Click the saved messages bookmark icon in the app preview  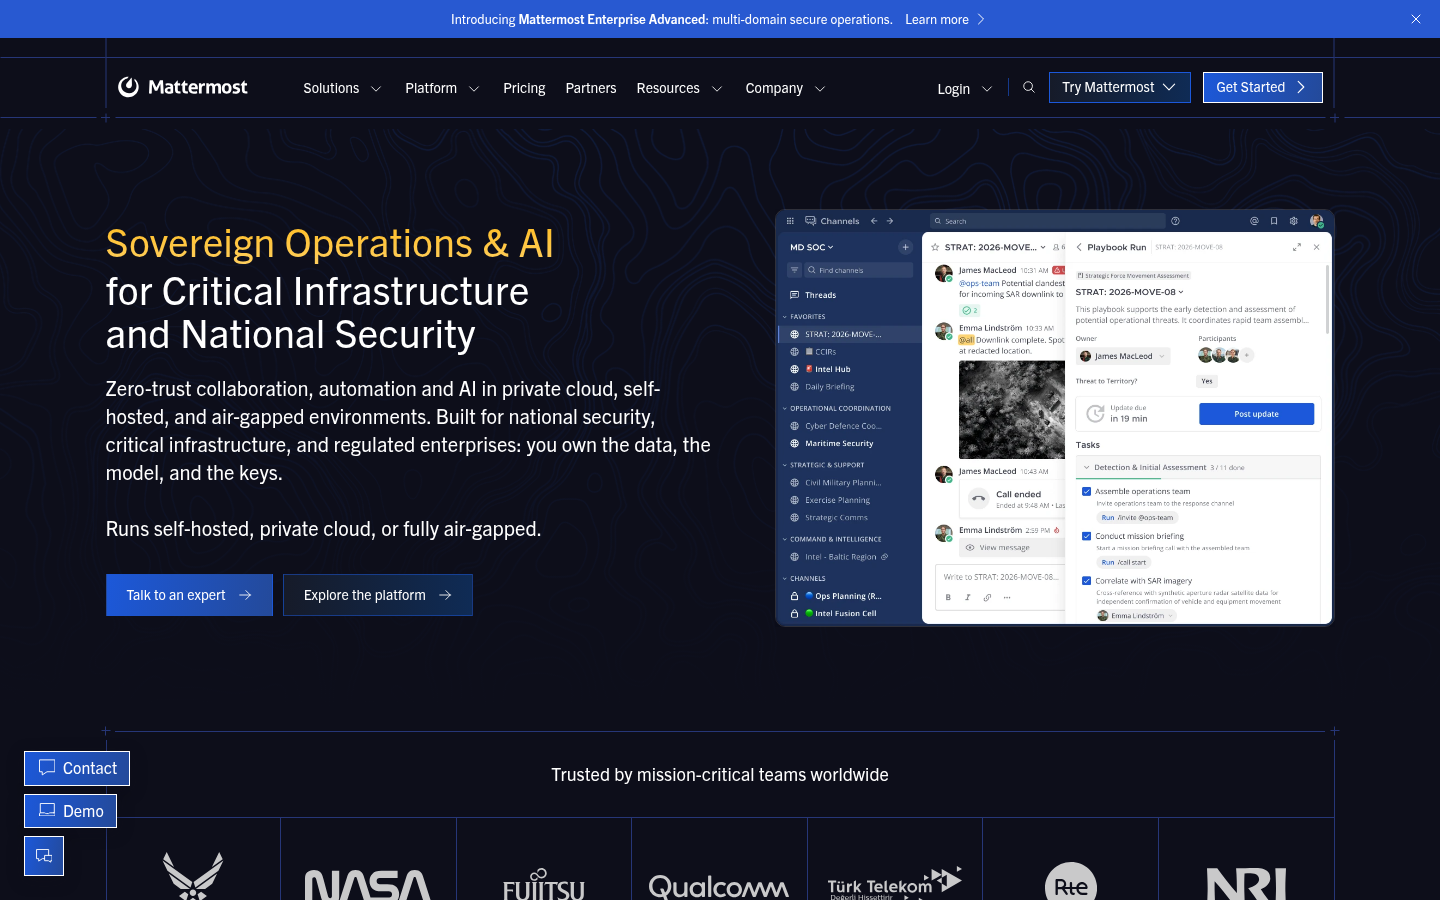pos(1274,221)
